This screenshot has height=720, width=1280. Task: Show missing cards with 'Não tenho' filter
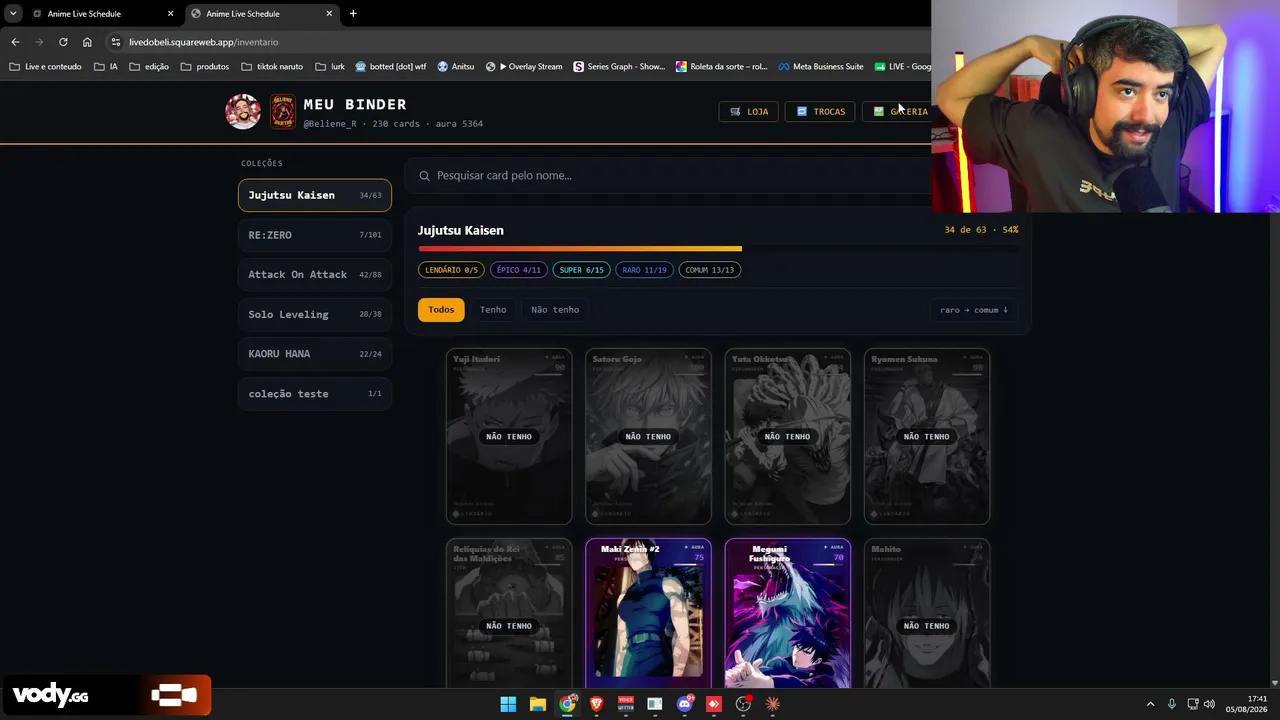click(x=555, y=310)
